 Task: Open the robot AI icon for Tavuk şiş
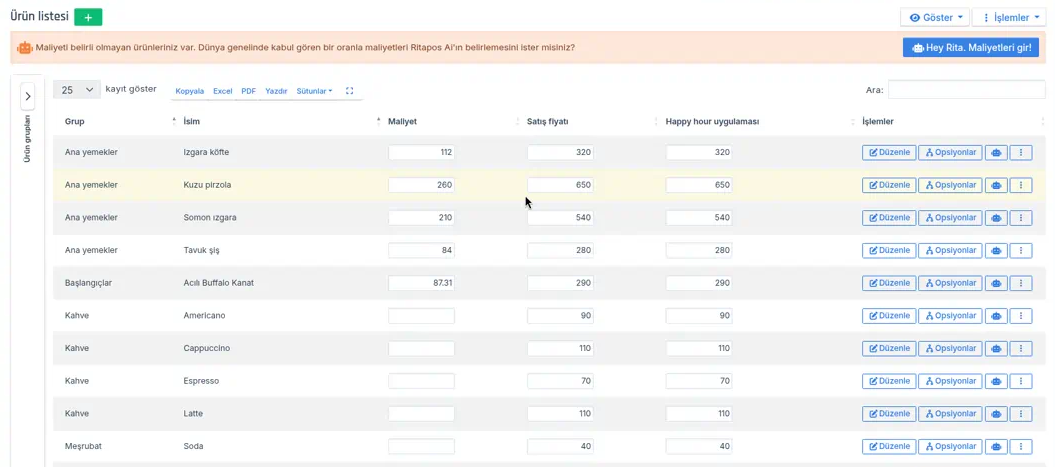coord(996,250)
